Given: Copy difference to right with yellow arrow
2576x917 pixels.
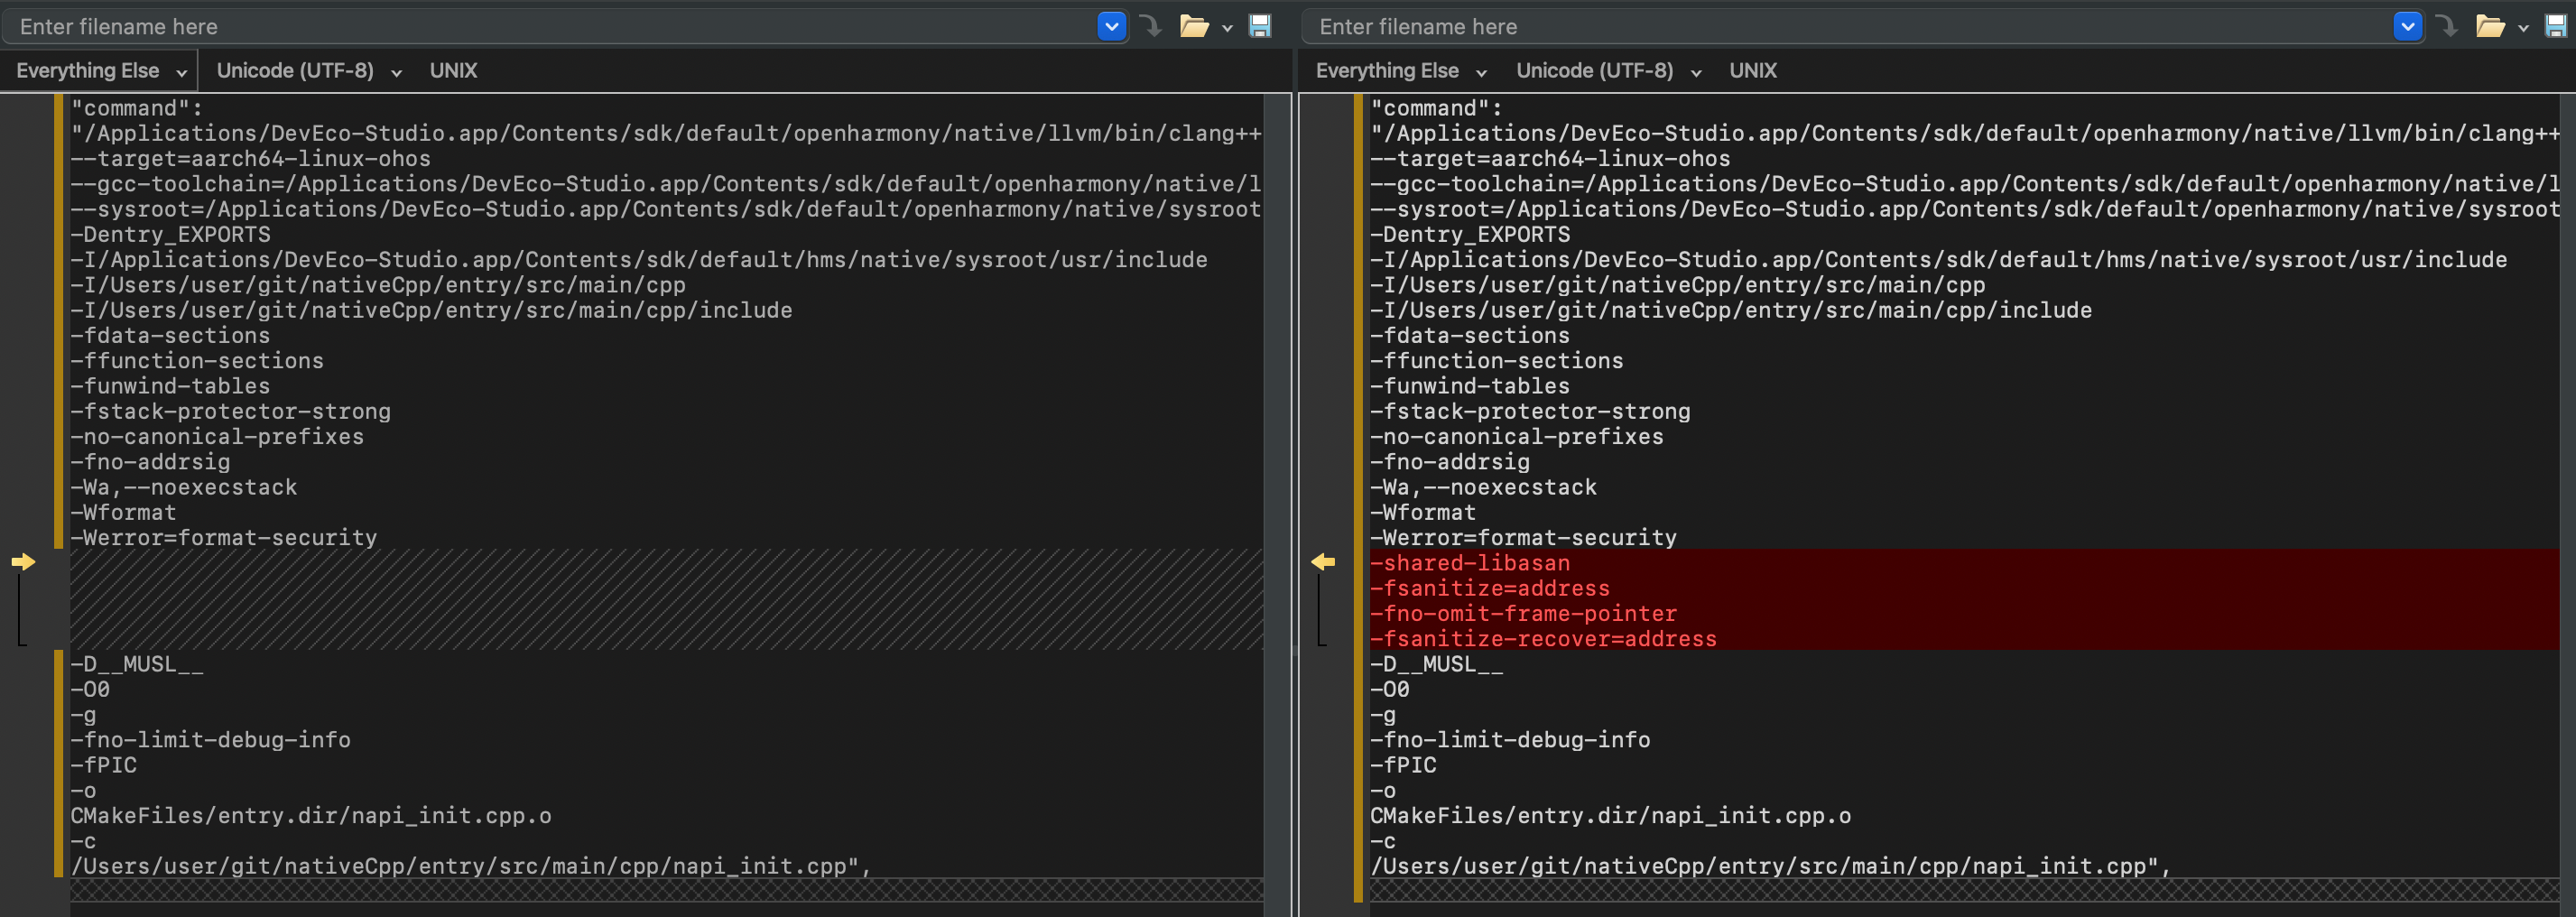Looking at the screenshot, I should pyautogui.click(x=23, y=562).
